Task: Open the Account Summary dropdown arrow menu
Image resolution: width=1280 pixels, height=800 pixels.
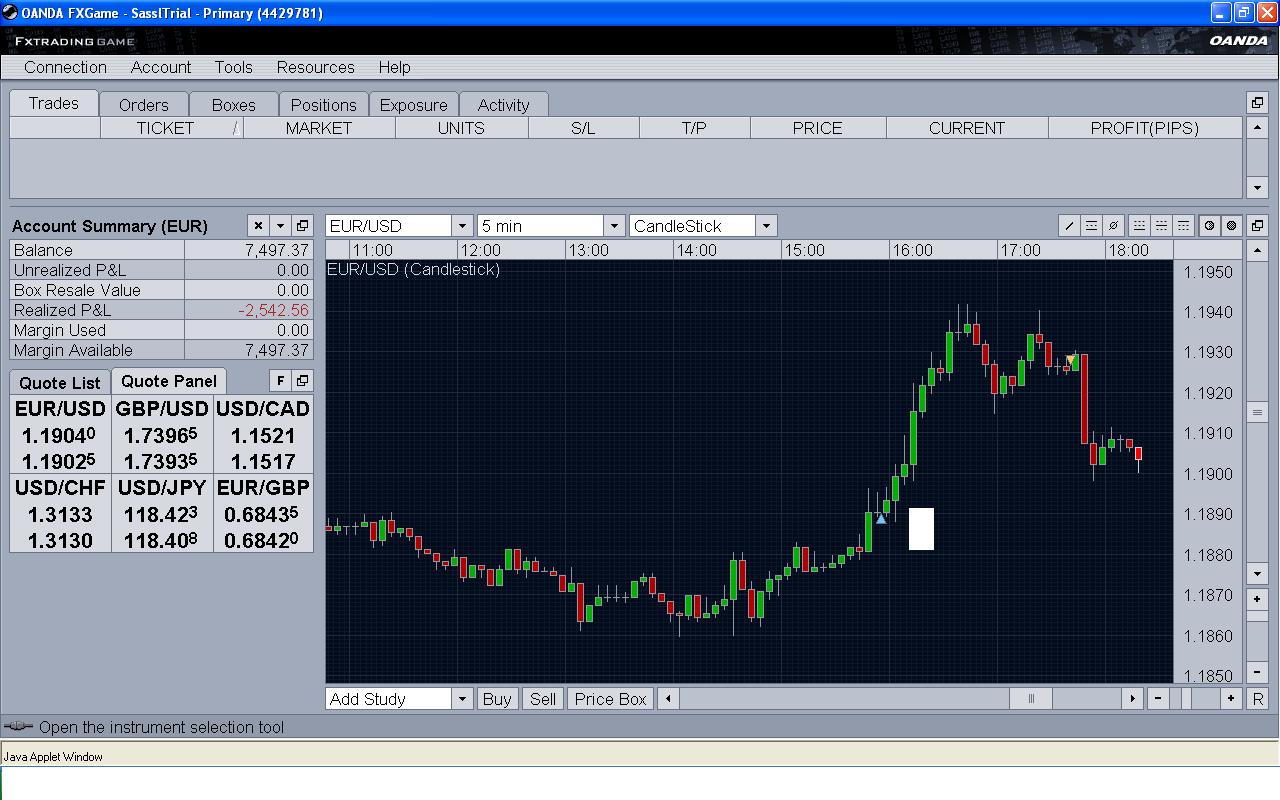Action: (x=280, y=226)
